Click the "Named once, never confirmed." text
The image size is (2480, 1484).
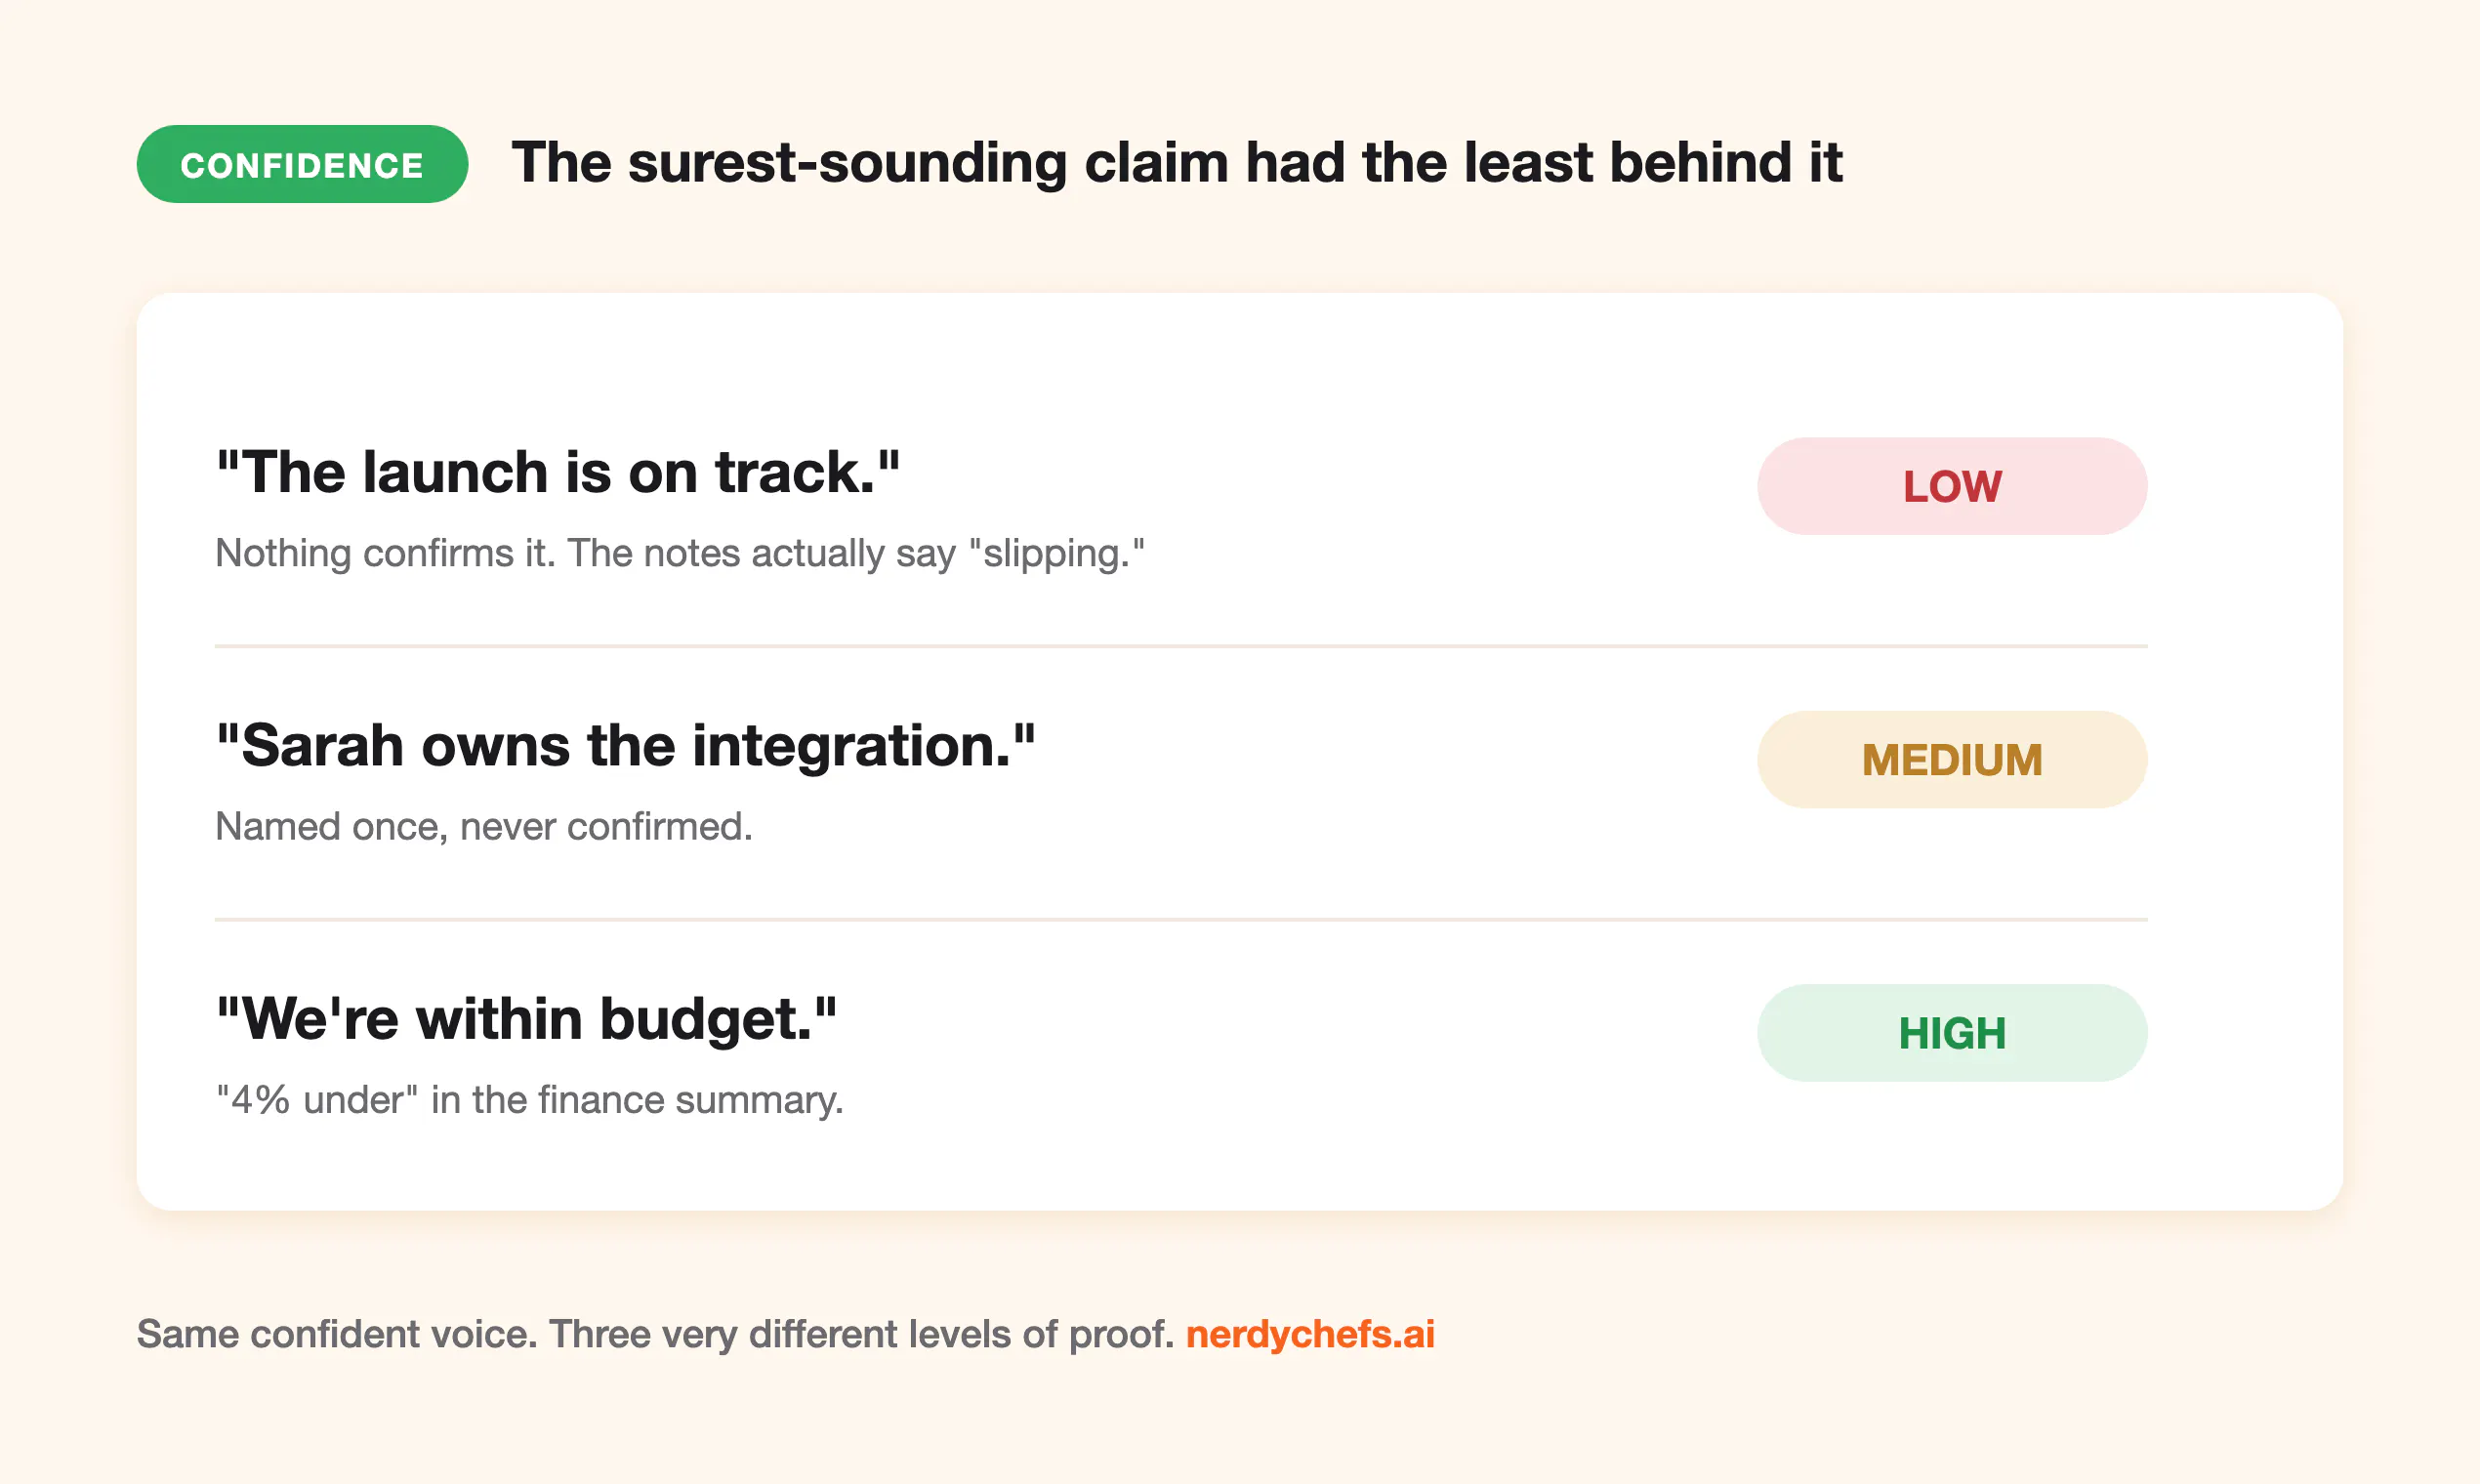pos(484,827)
